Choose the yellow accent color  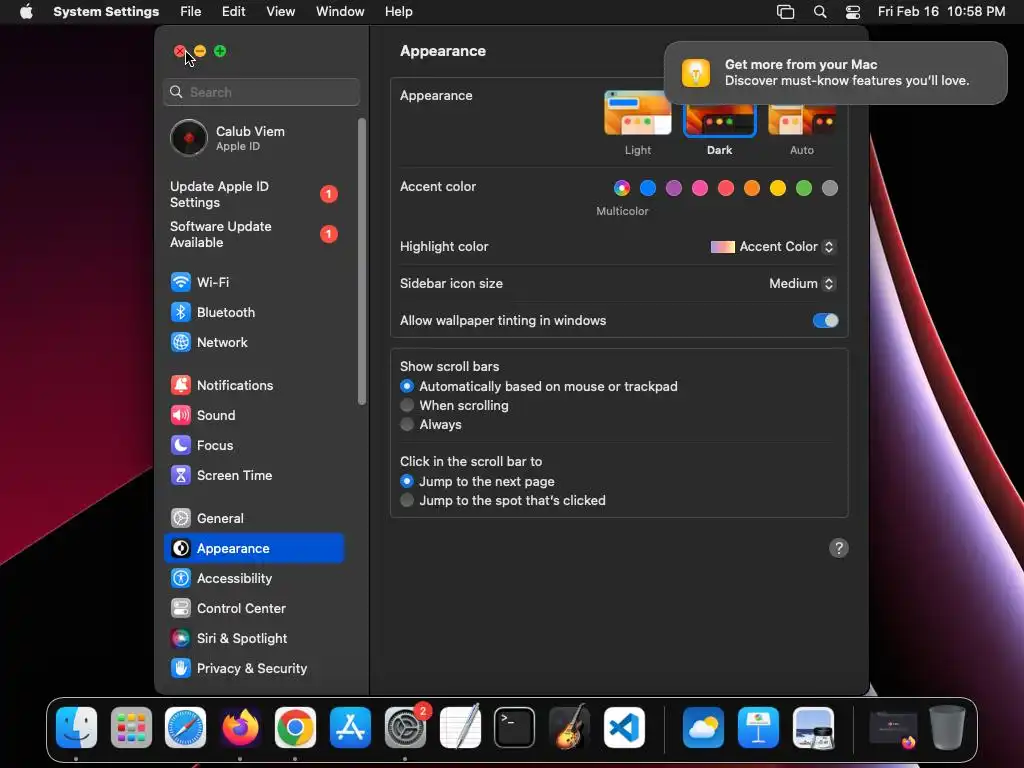(778, 188)
